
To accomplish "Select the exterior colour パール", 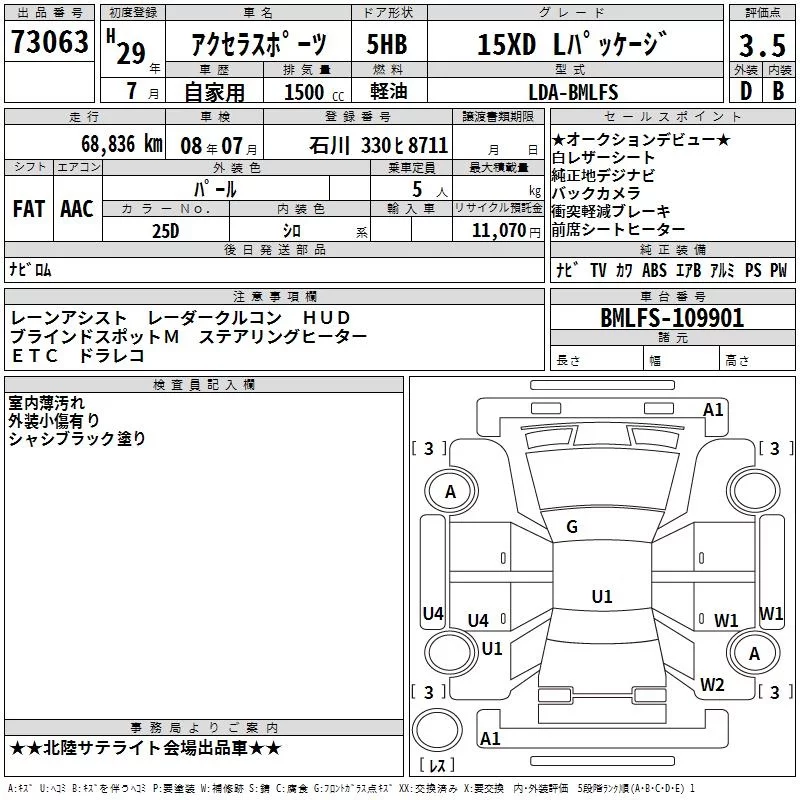I will point(215,189).
